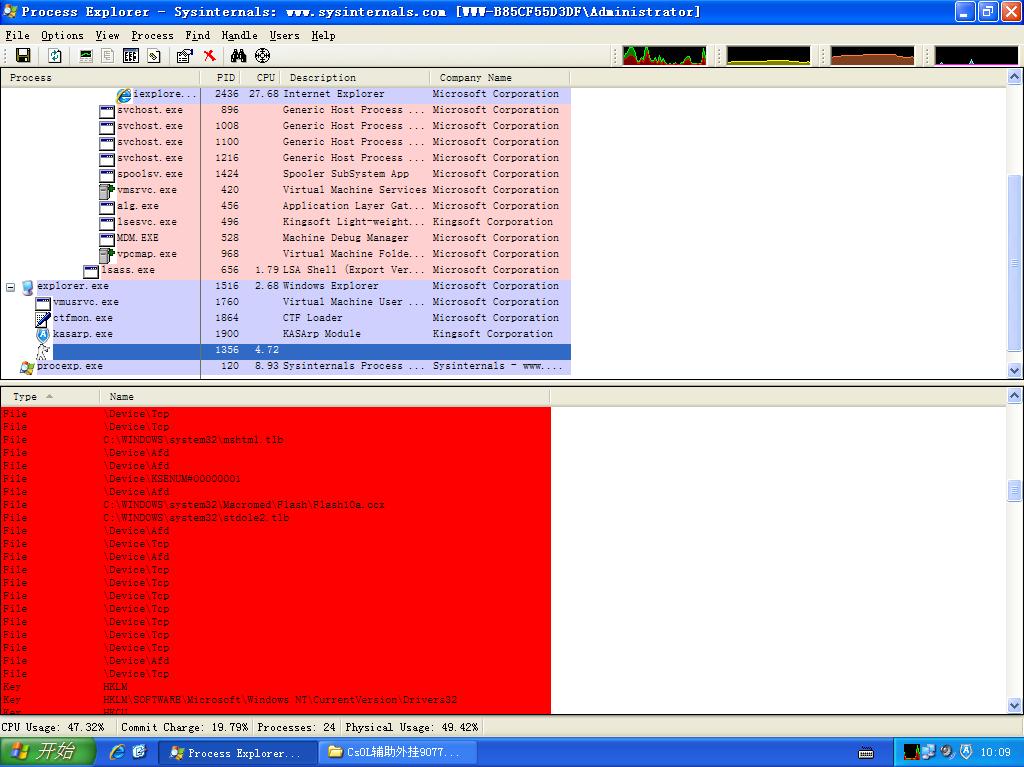1024x767 pixels.
Task: Collapse the explorer.exe process tree
Action: (10, 287)
